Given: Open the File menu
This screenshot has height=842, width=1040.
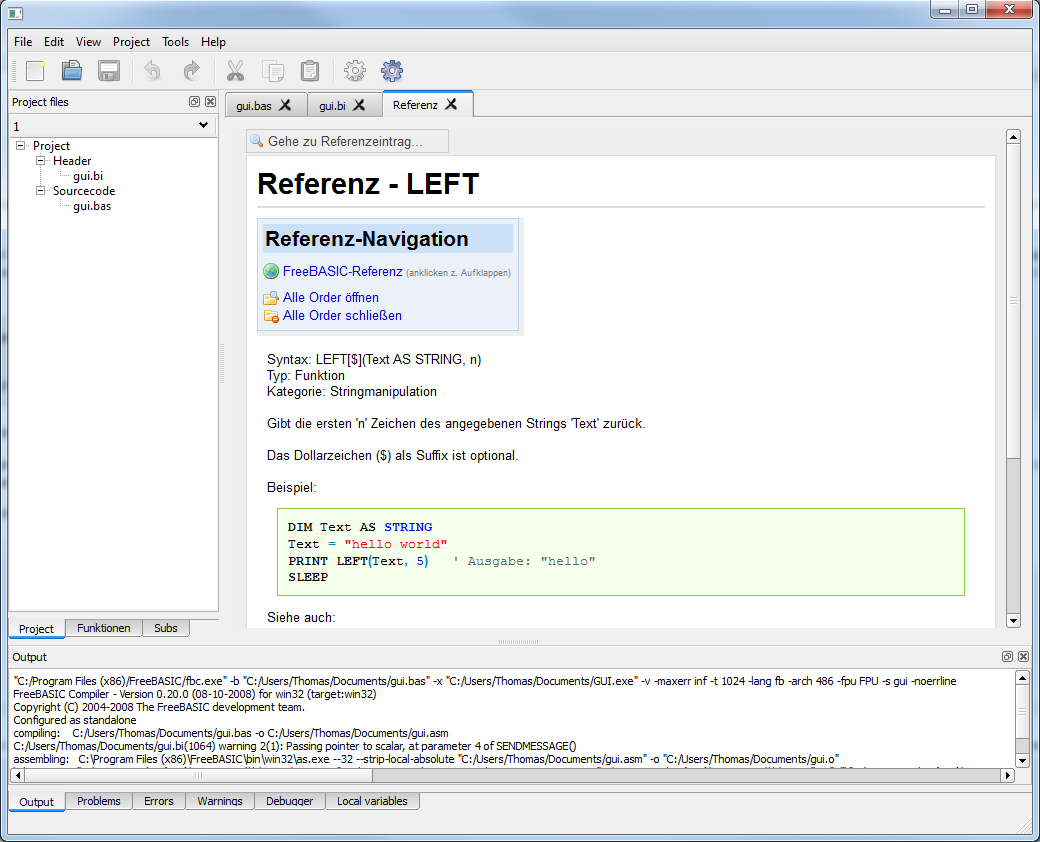Looking at the screenshot, I should click(x=23, y=42).
